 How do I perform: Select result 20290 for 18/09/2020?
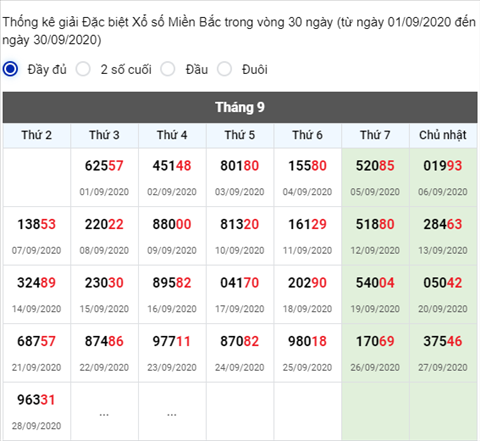(307, 283)
